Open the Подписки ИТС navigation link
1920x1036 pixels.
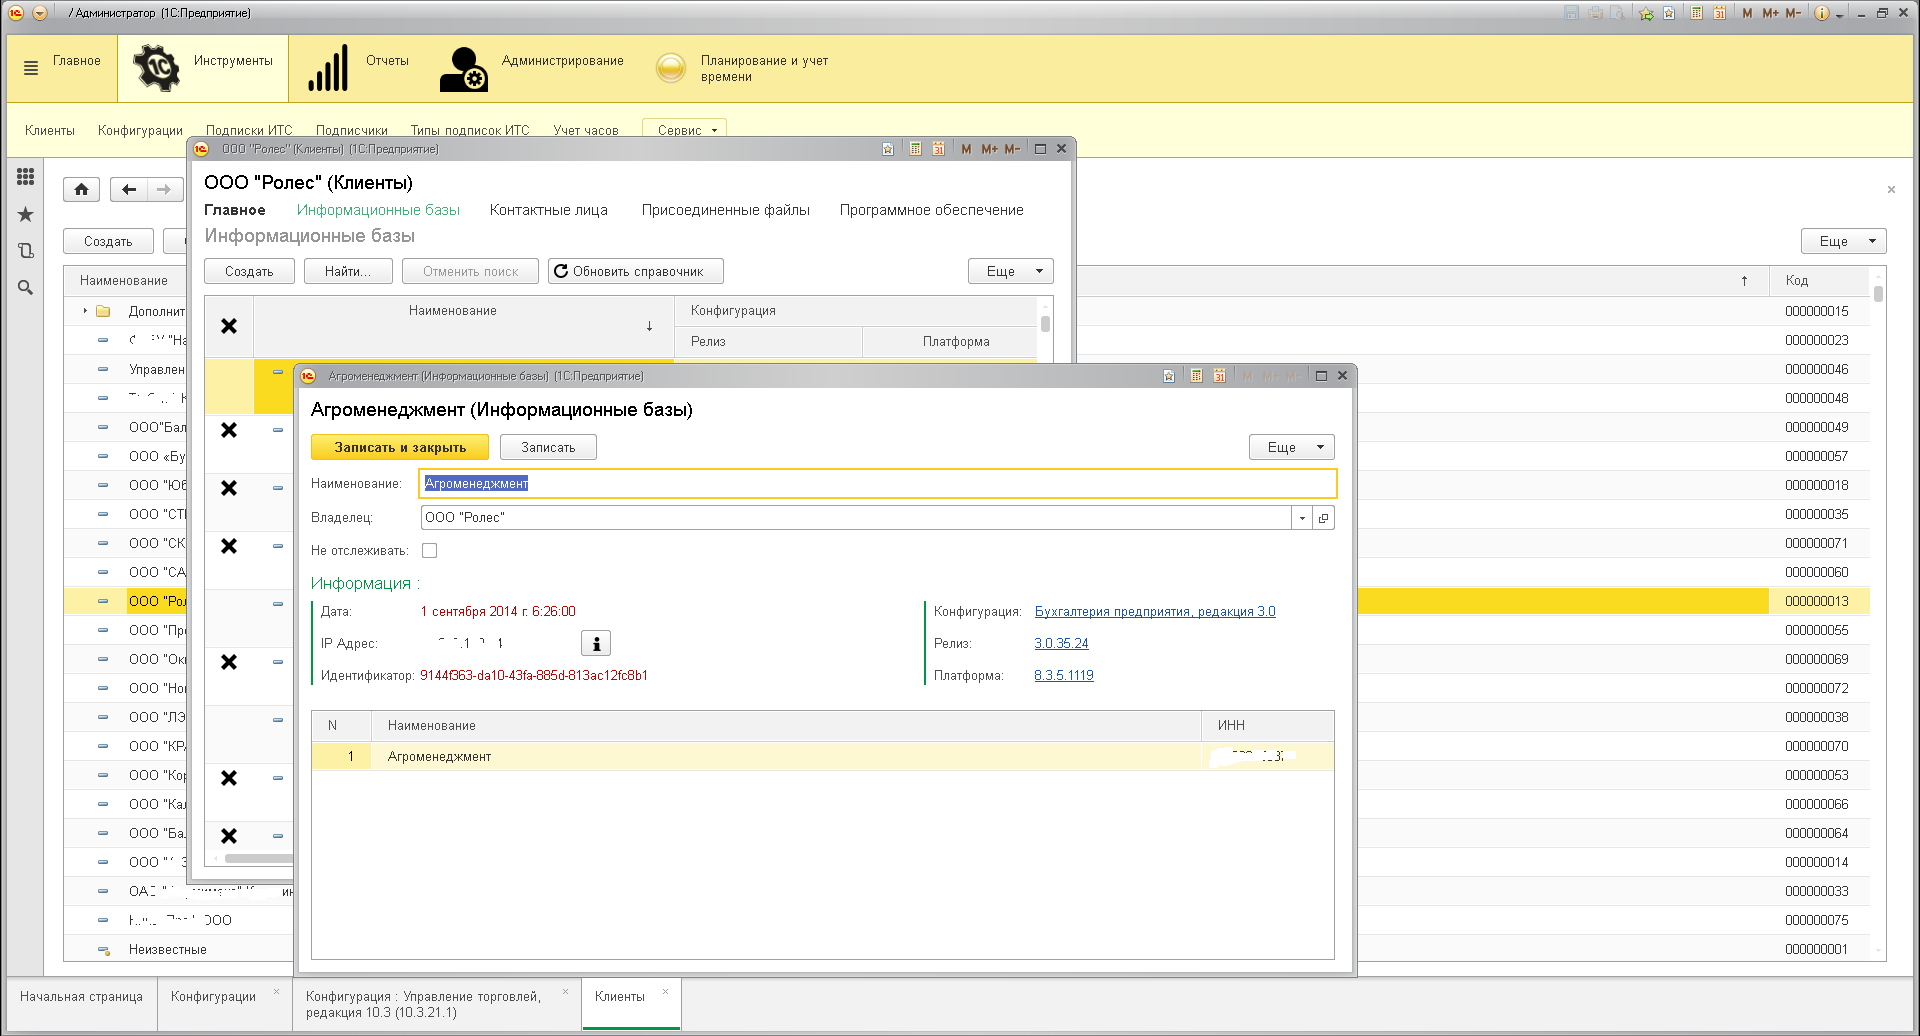(249, 131)
